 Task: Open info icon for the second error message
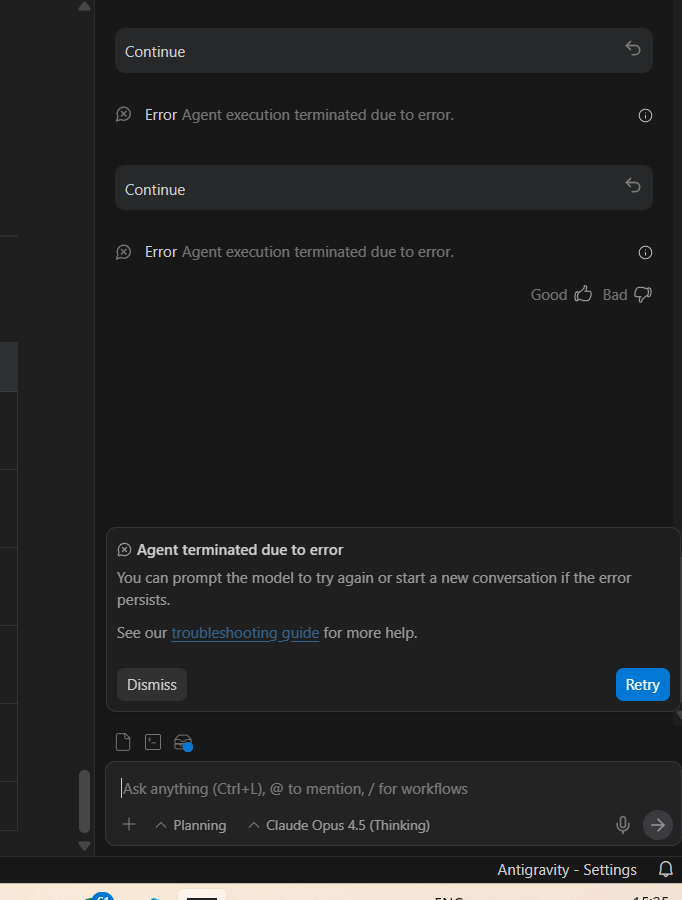click(x=645, y=253)
